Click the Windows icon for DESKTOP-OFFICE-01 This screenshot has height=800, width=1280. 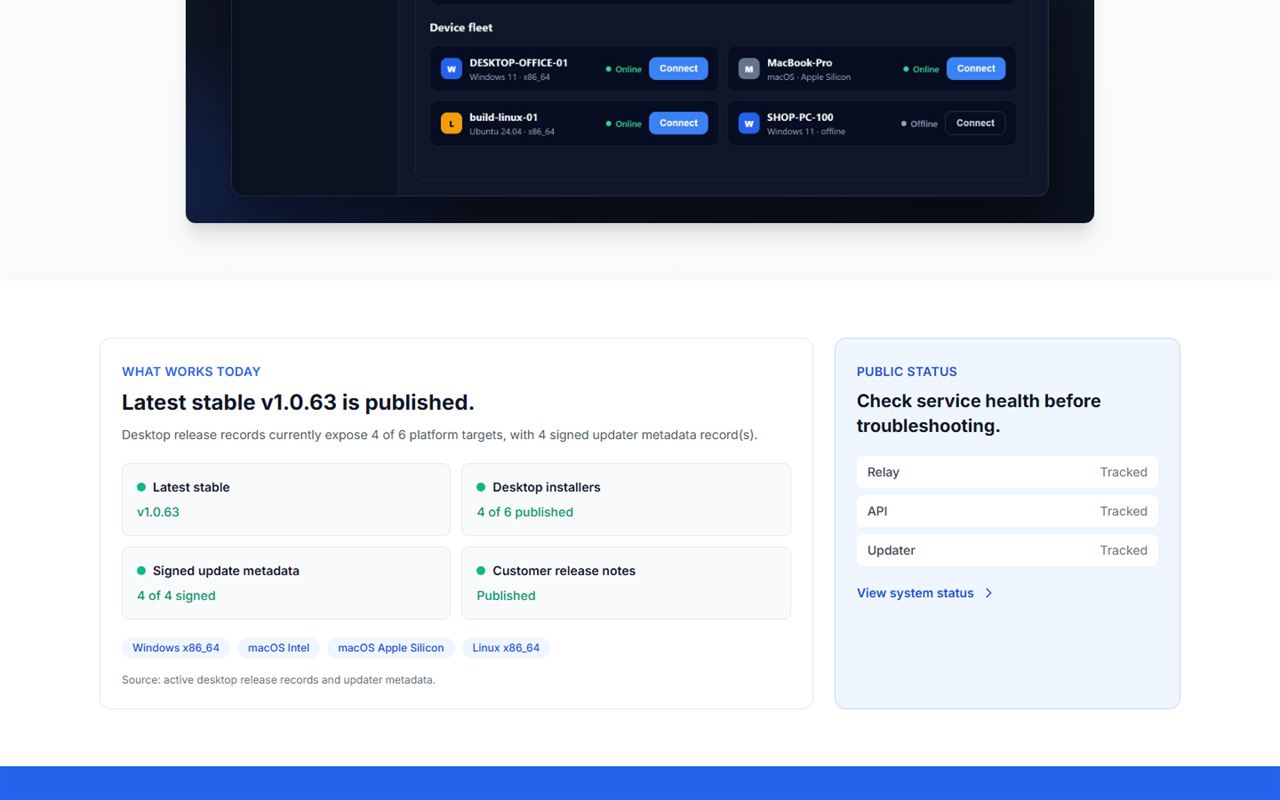[x=451, y=69]
